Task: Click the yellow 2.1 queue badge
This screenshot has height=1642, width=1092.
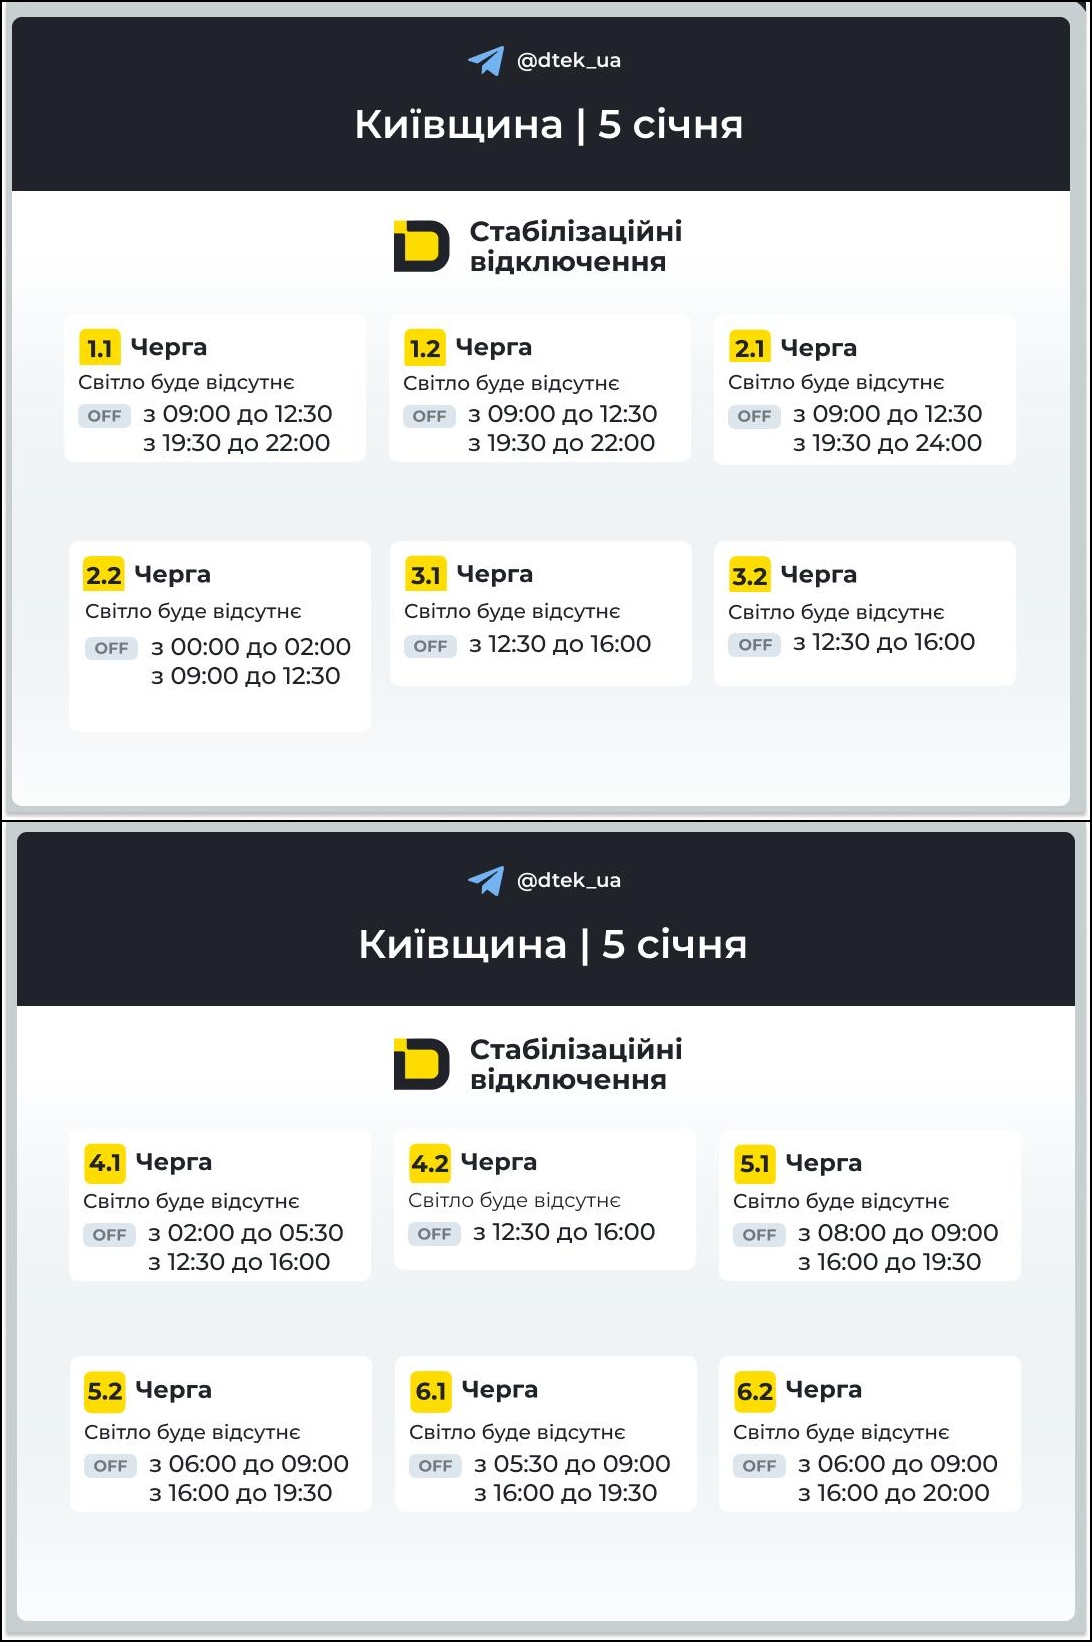Action: coord(749,348)
